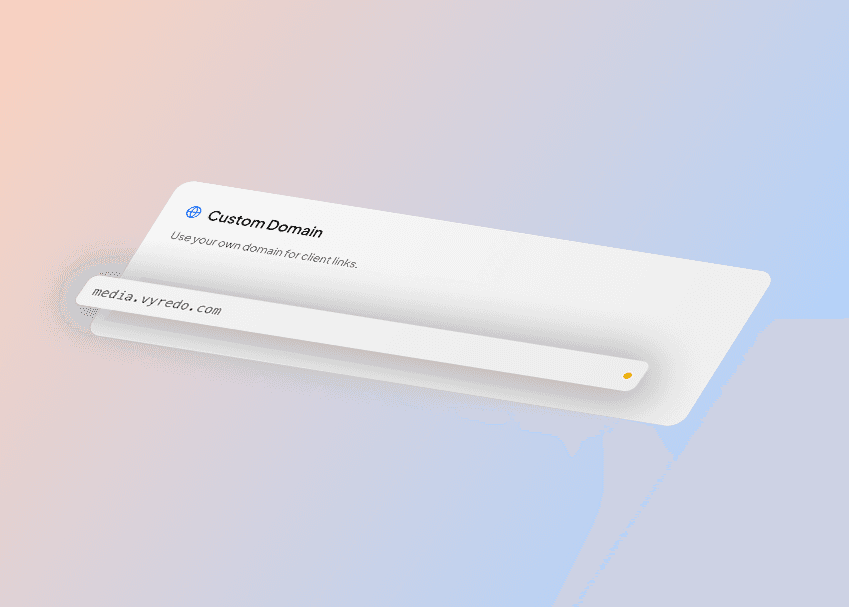Click the '.com' ending of the domain
This screenshot has width=849, height=607.
coord(206,309)
